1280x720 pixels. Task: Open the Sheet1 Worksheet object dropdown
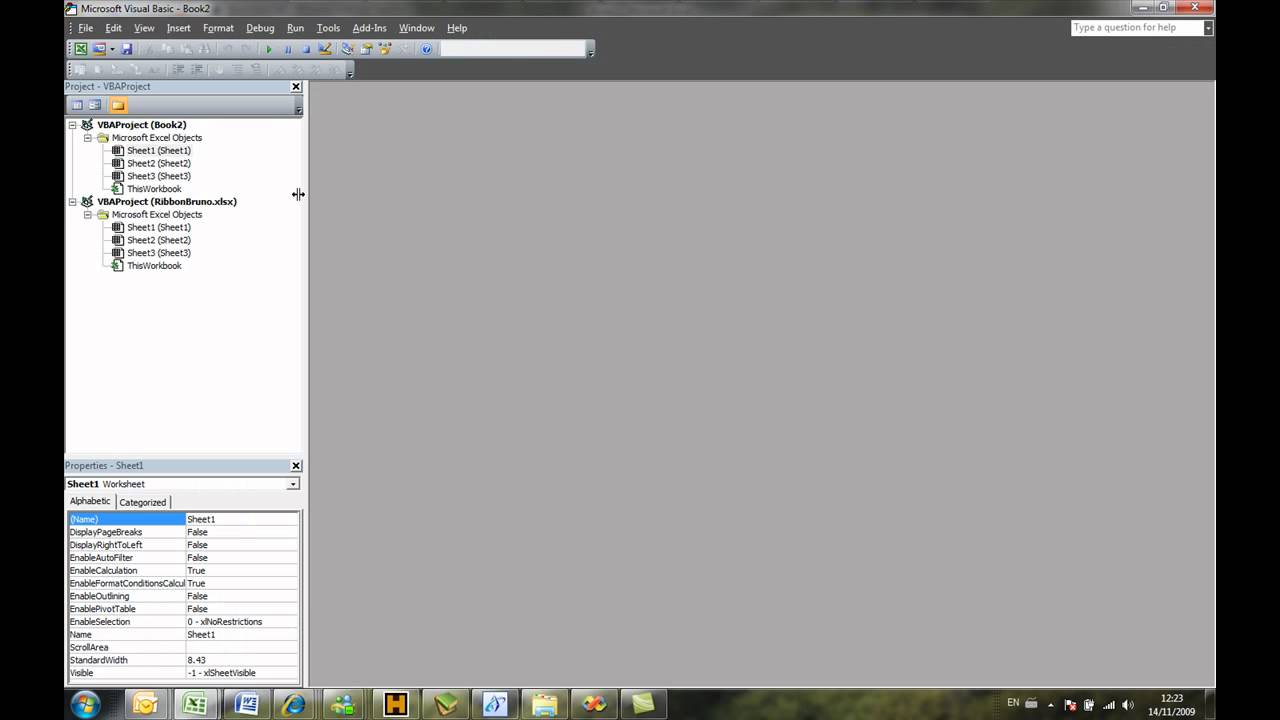(x=292, y=484)
